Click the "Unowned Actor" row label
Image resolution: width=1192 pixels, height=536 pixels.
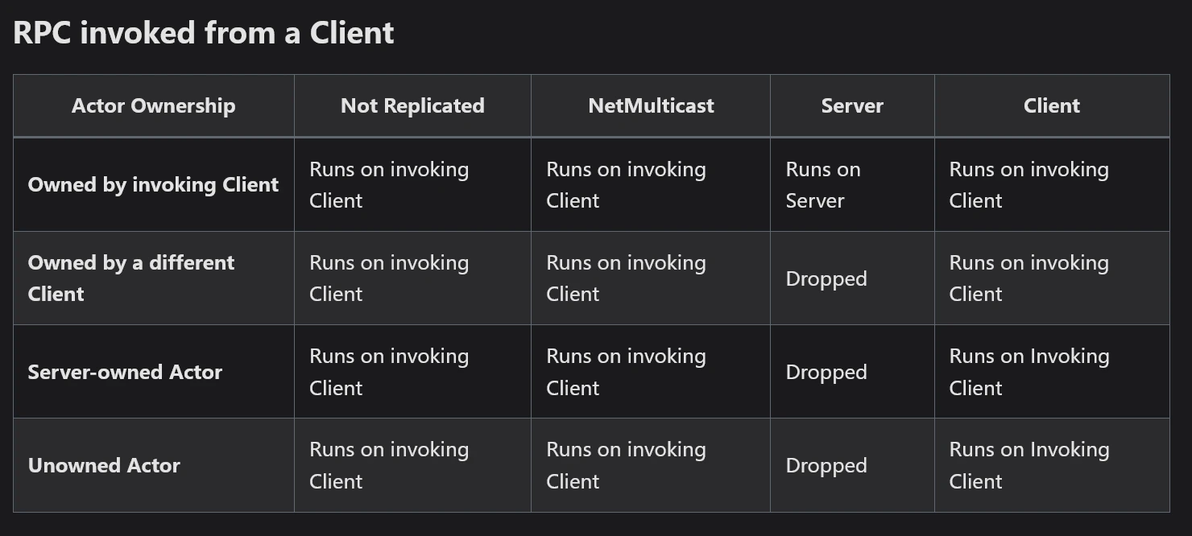[104, 465]
